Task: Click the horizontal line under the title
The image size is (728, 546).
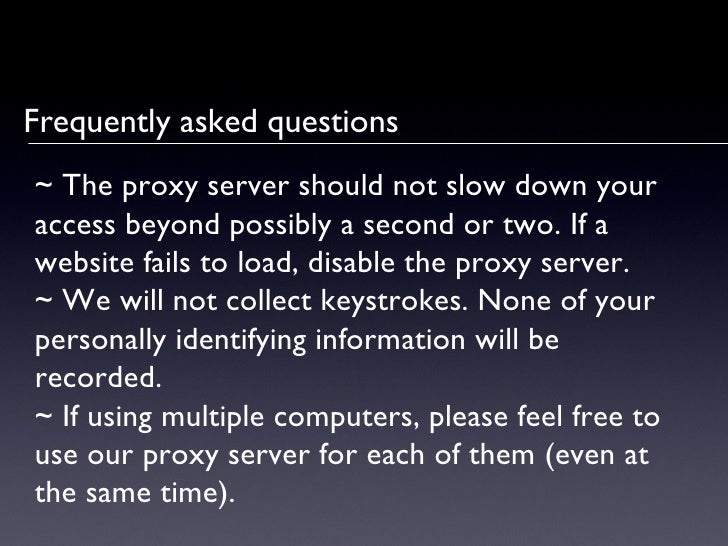Action: [378, 144]
